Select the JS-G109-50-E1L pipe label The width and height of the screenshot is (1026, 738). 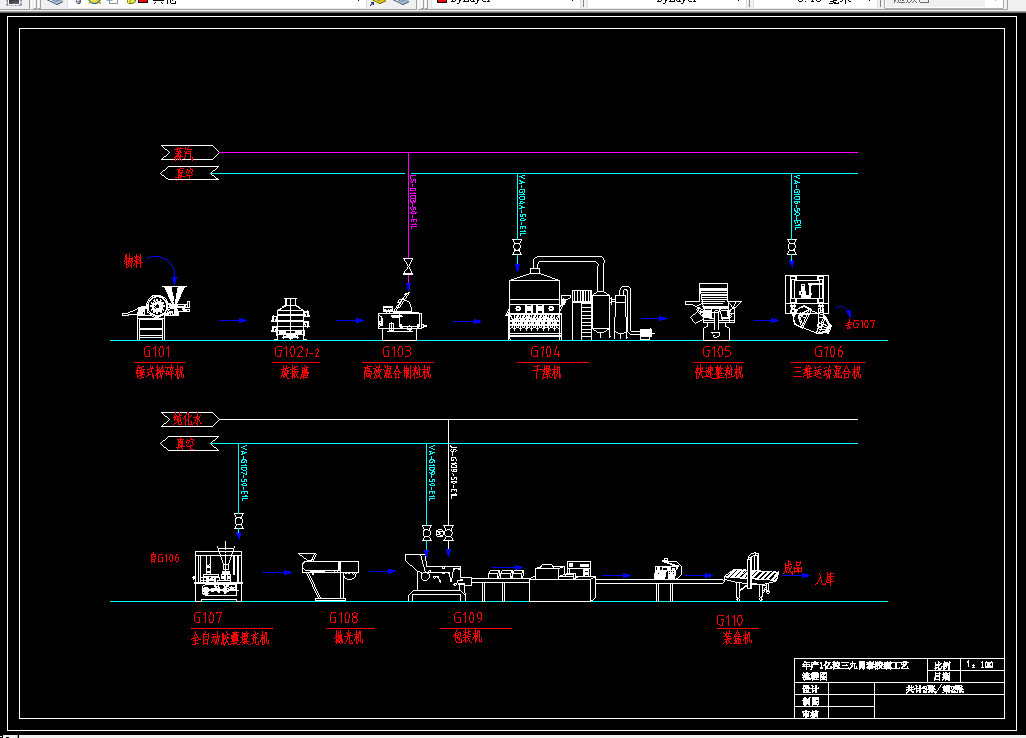tap(453, 472)
